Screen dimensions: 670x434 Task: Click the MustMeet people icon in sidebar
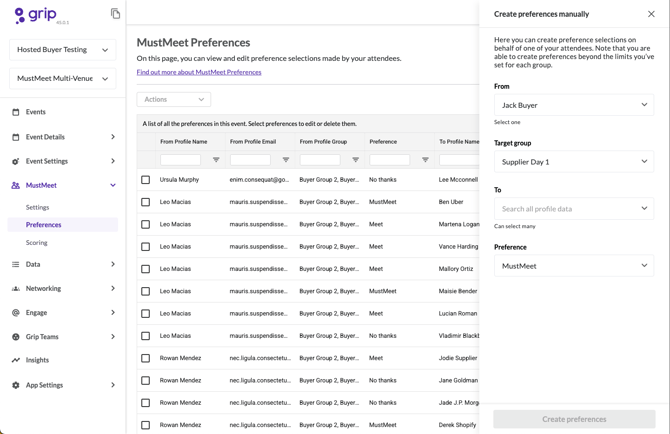pyautogui.click(x=16, y=185)
